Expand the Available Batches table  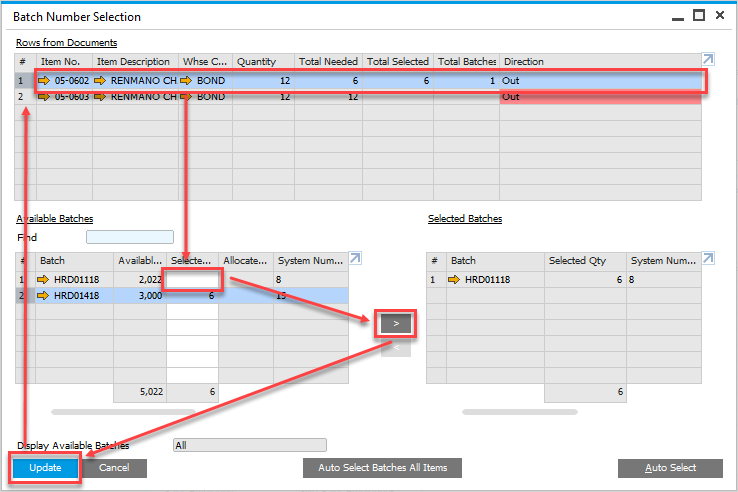tap(355, 258)
